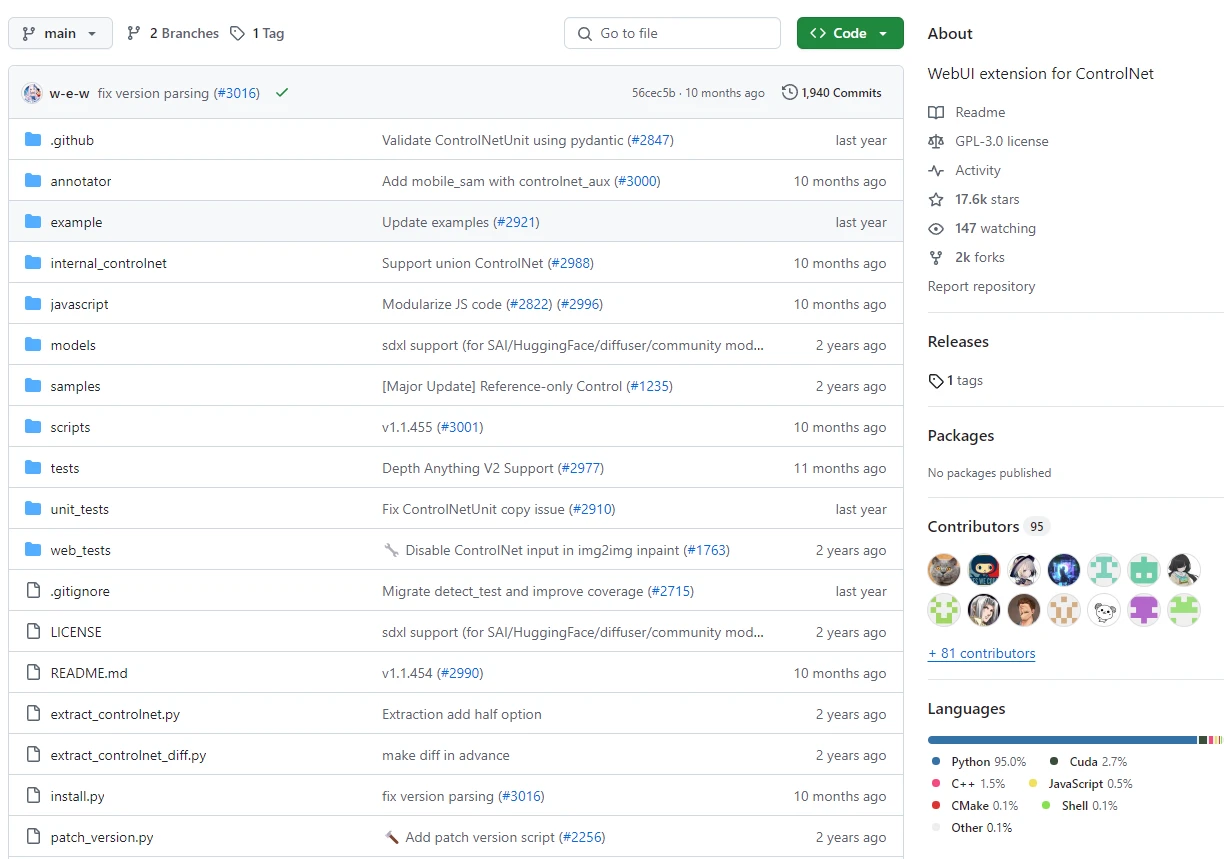The image size is (1225, 859).
Task: Click the green commit status checkmark
Action: 282,93
